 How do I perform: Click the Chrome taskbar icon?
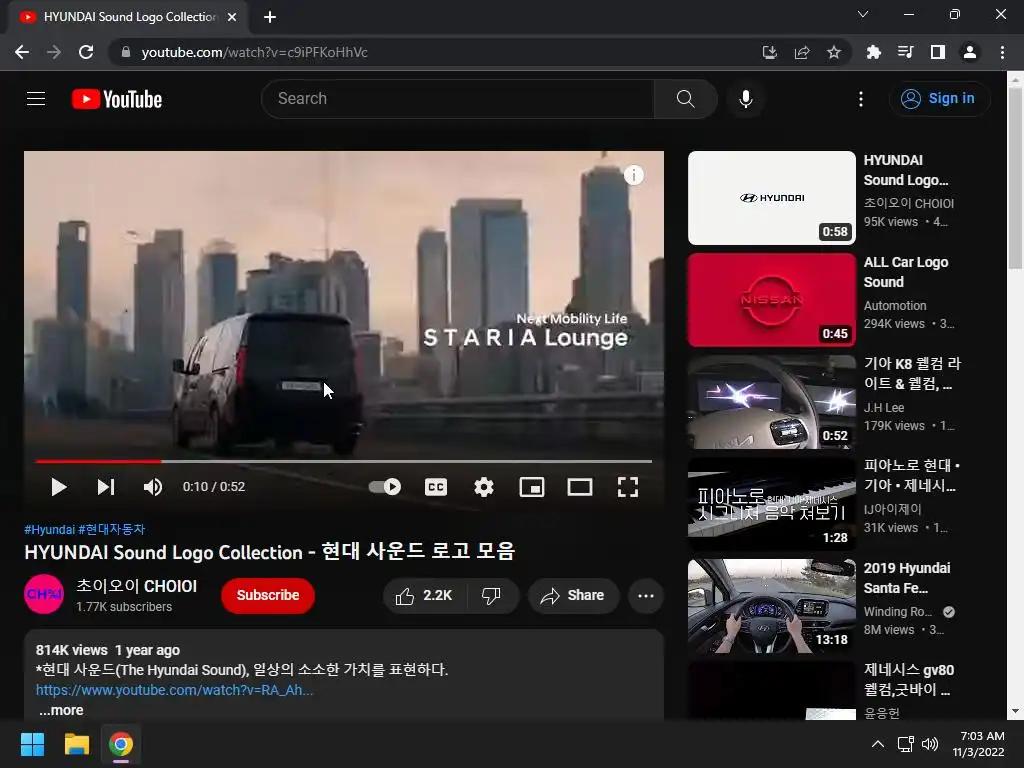coord(121,744)
